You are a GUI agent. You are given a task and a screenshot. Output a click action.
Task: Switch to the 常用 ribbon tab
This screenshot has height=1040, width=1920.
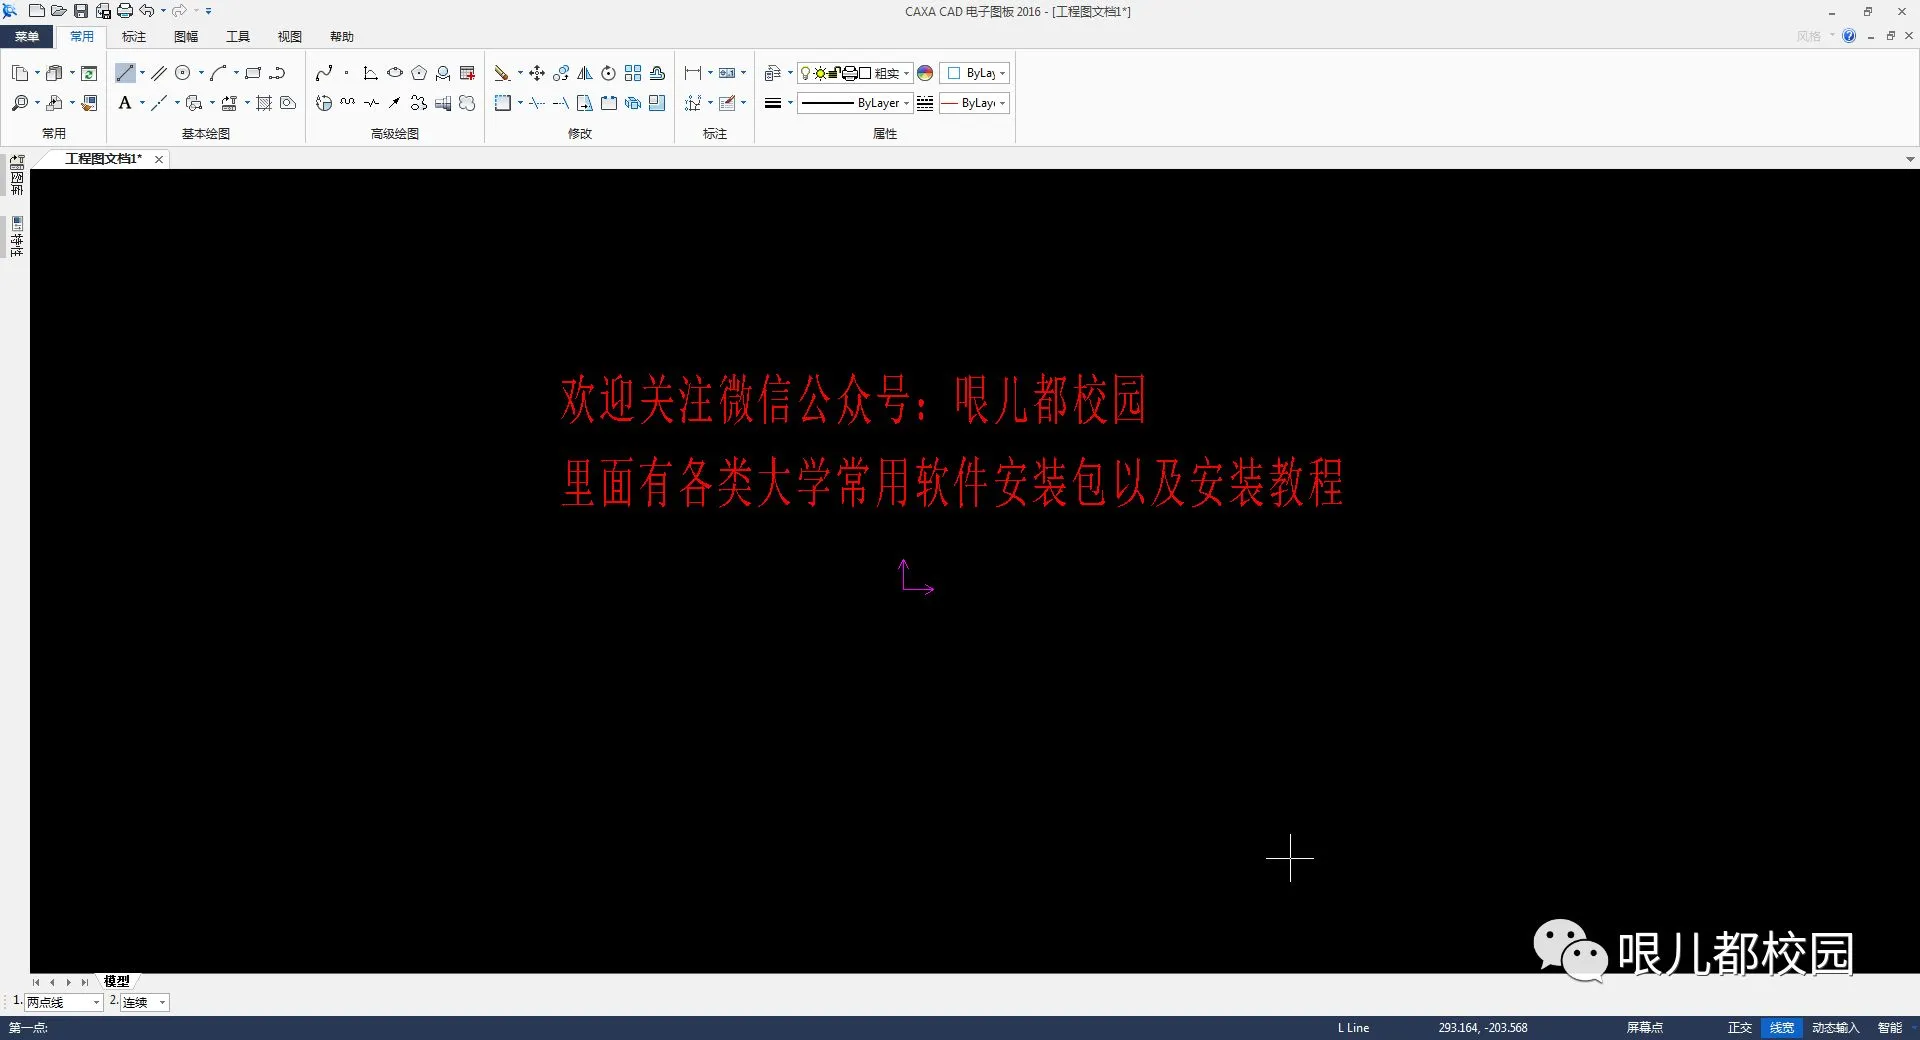click(x=82, y=37)
